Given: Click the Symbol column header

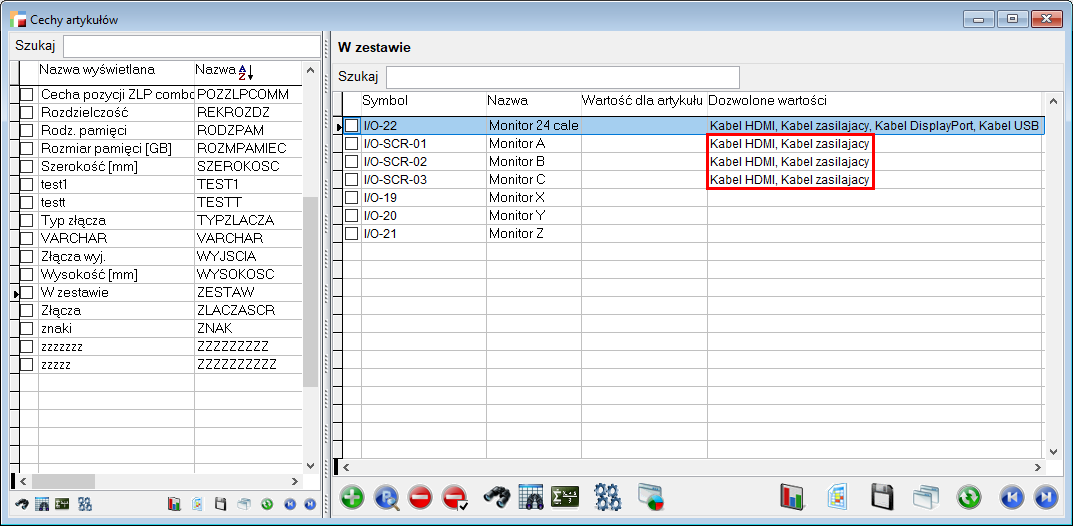Looking at the screenshot, I should (424, 101).
